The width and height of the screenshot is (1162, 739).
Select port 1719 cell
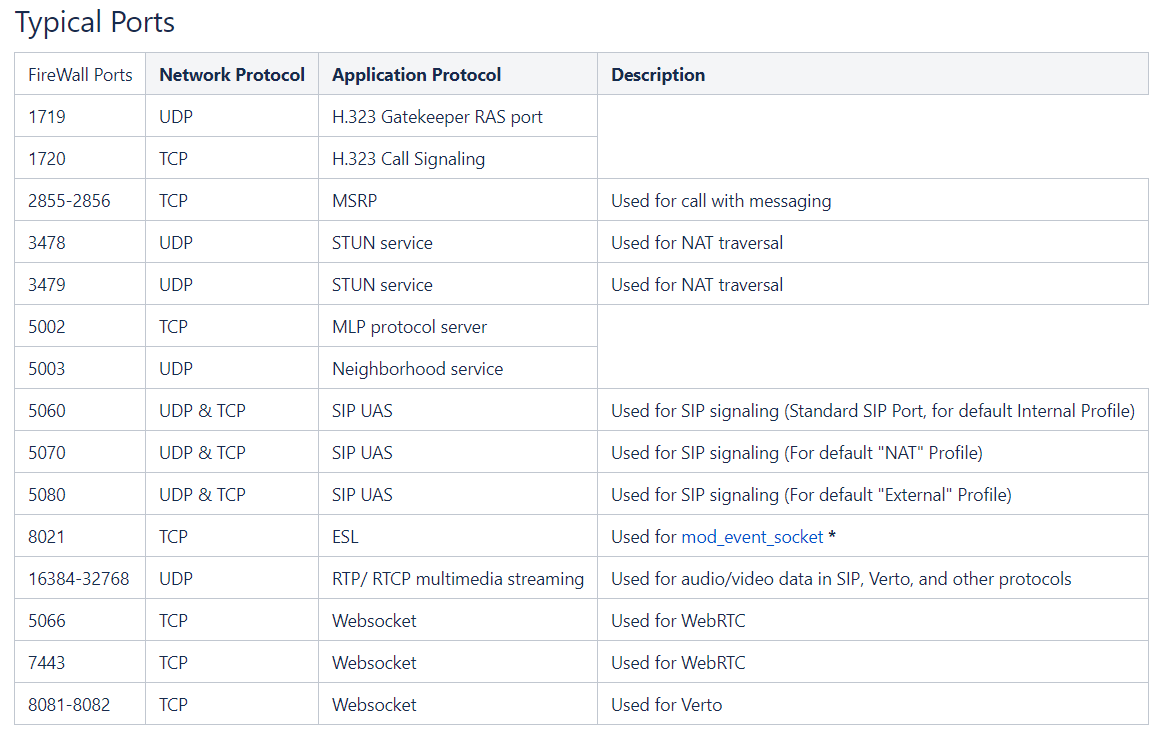pyautogui.click(x=80, y=116)
